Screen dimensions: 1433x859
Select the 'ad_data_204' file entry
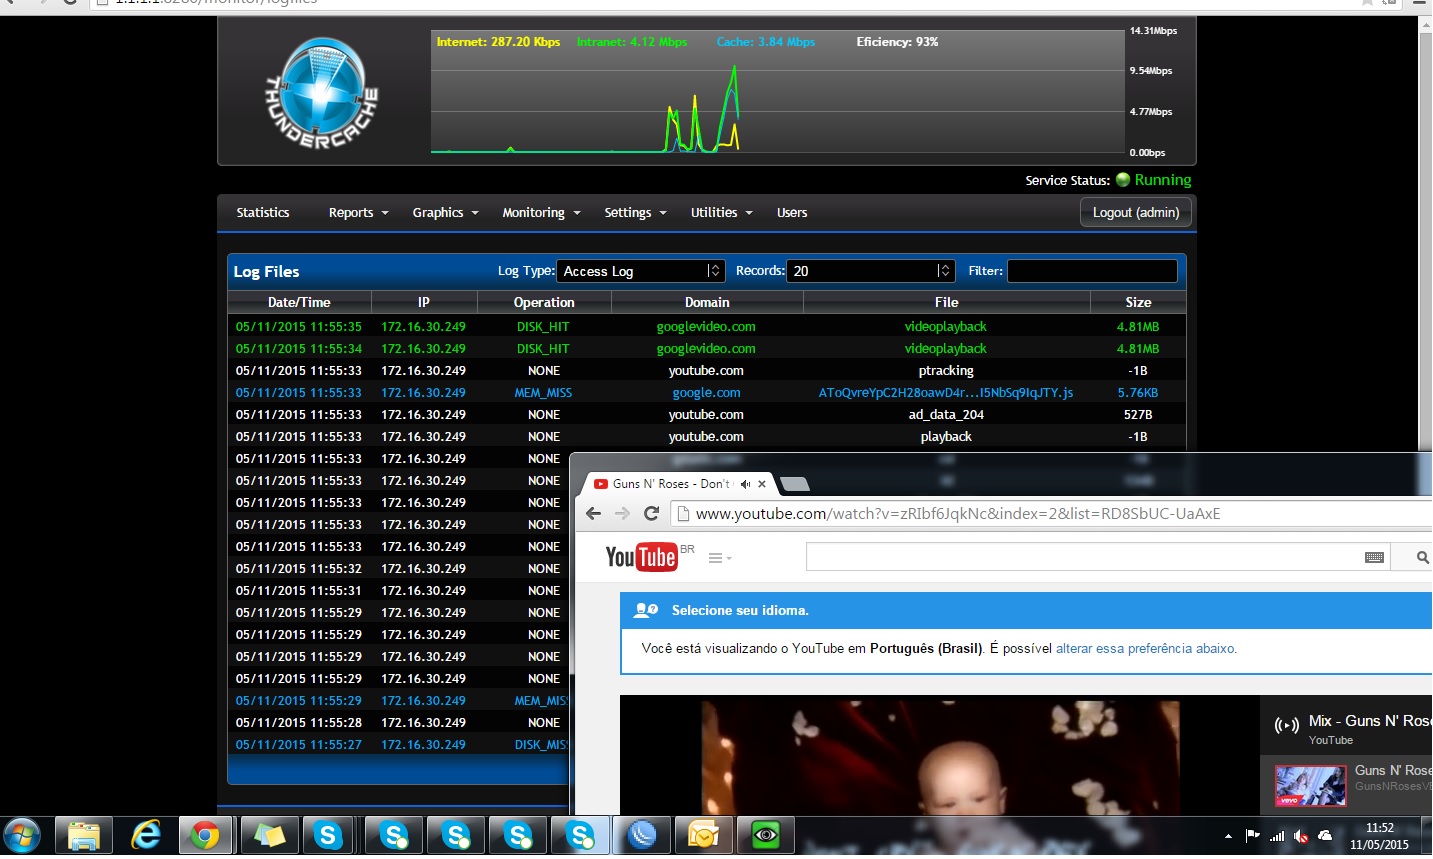coord(946,415)
